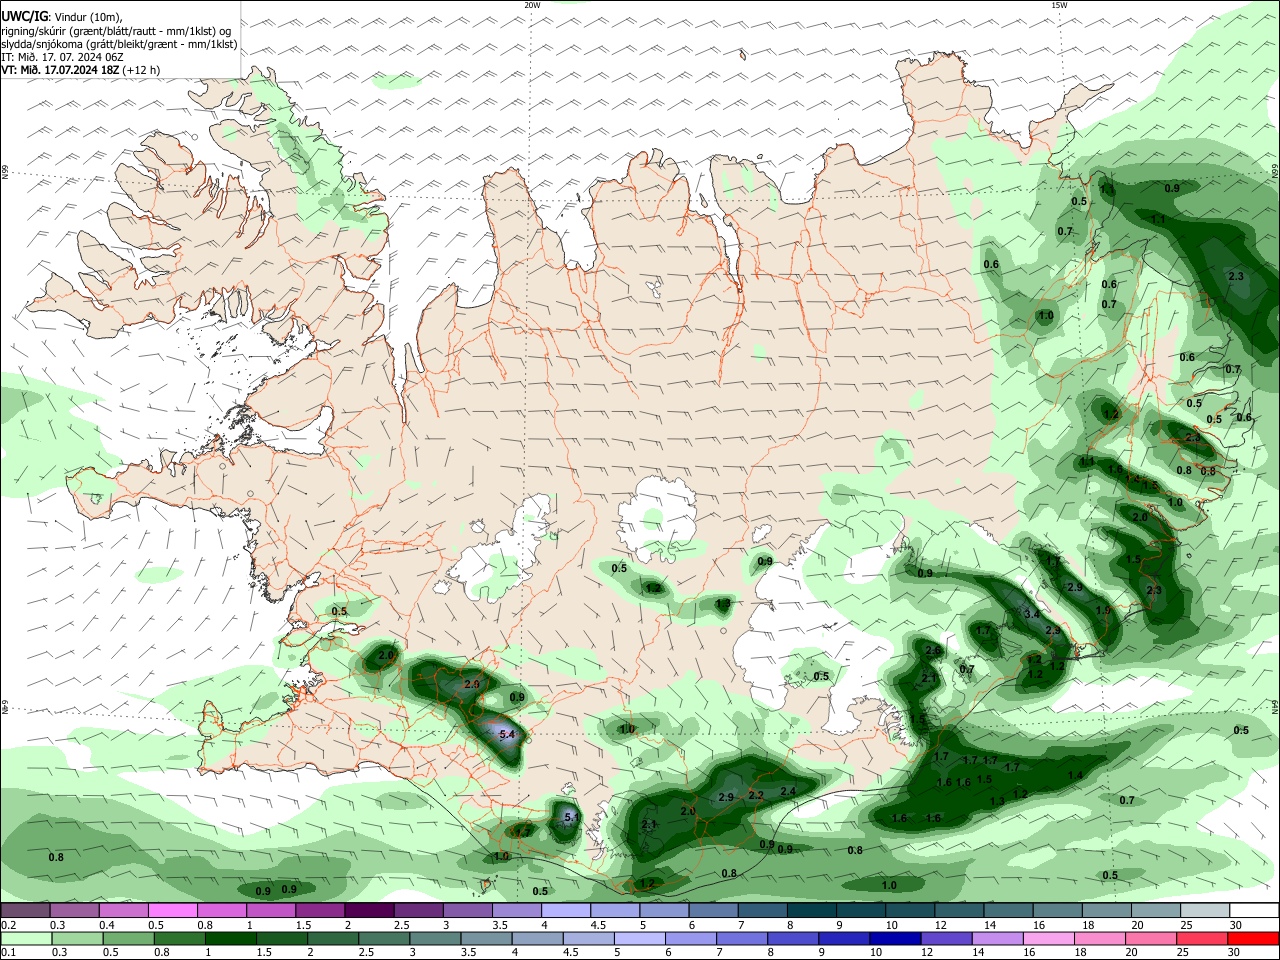Click the 5.1 precipitation value on the map
This screenshot has width=1280, height=960.
pyautogui.click(x=572, y=817)
